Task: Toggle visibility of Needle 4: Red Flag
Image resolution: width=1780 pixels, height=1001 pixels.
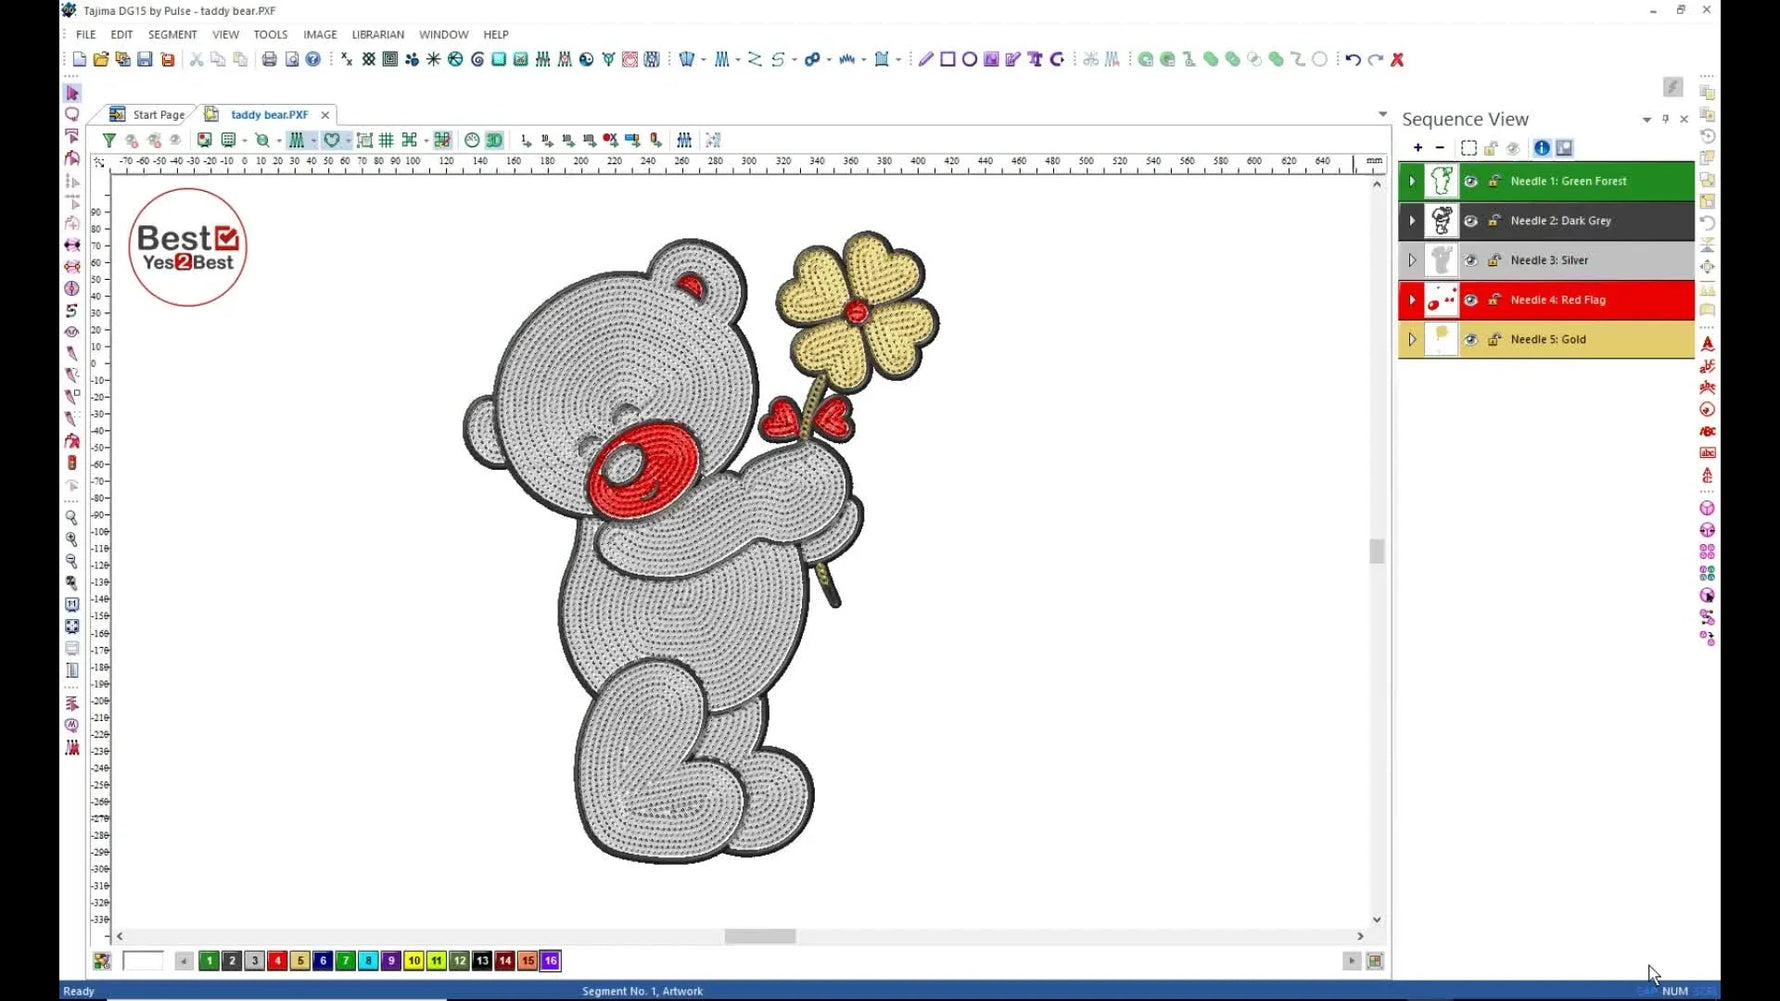Action: 1471,300
